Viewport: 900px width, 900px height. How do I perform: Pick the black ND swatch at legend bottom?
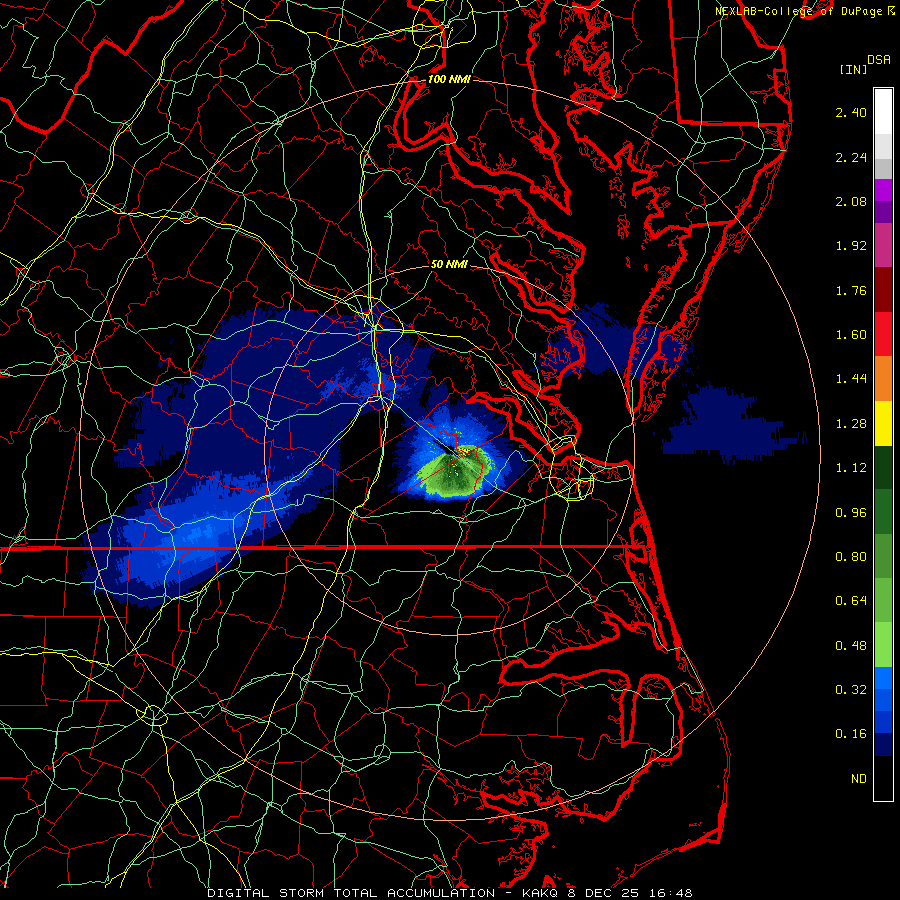click(x=883, y=778)
